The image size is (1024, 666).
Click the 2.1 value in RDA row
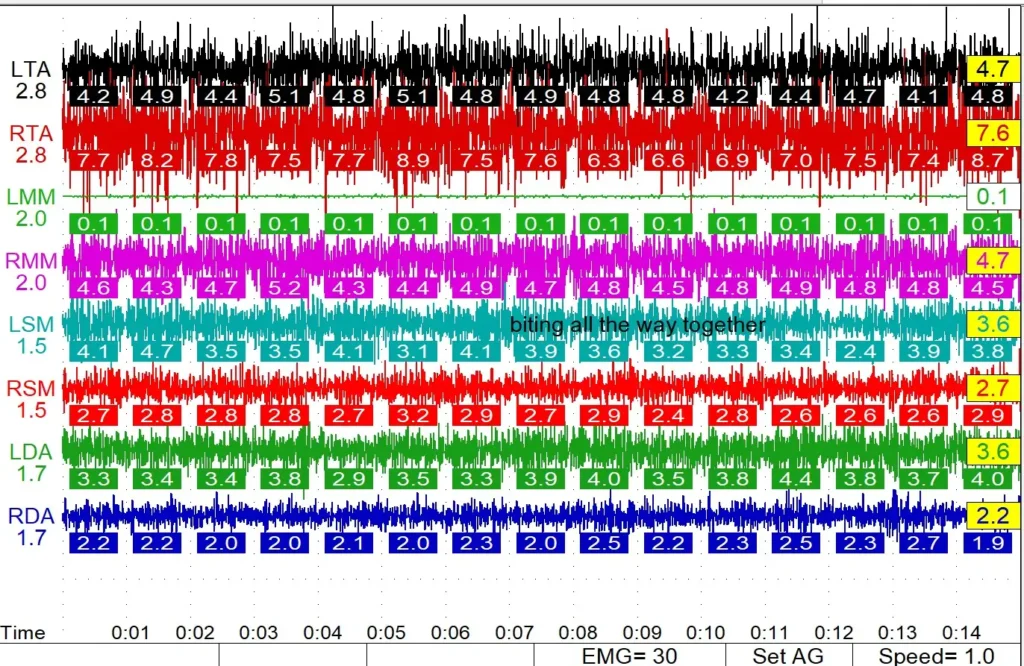click(349, 543)
